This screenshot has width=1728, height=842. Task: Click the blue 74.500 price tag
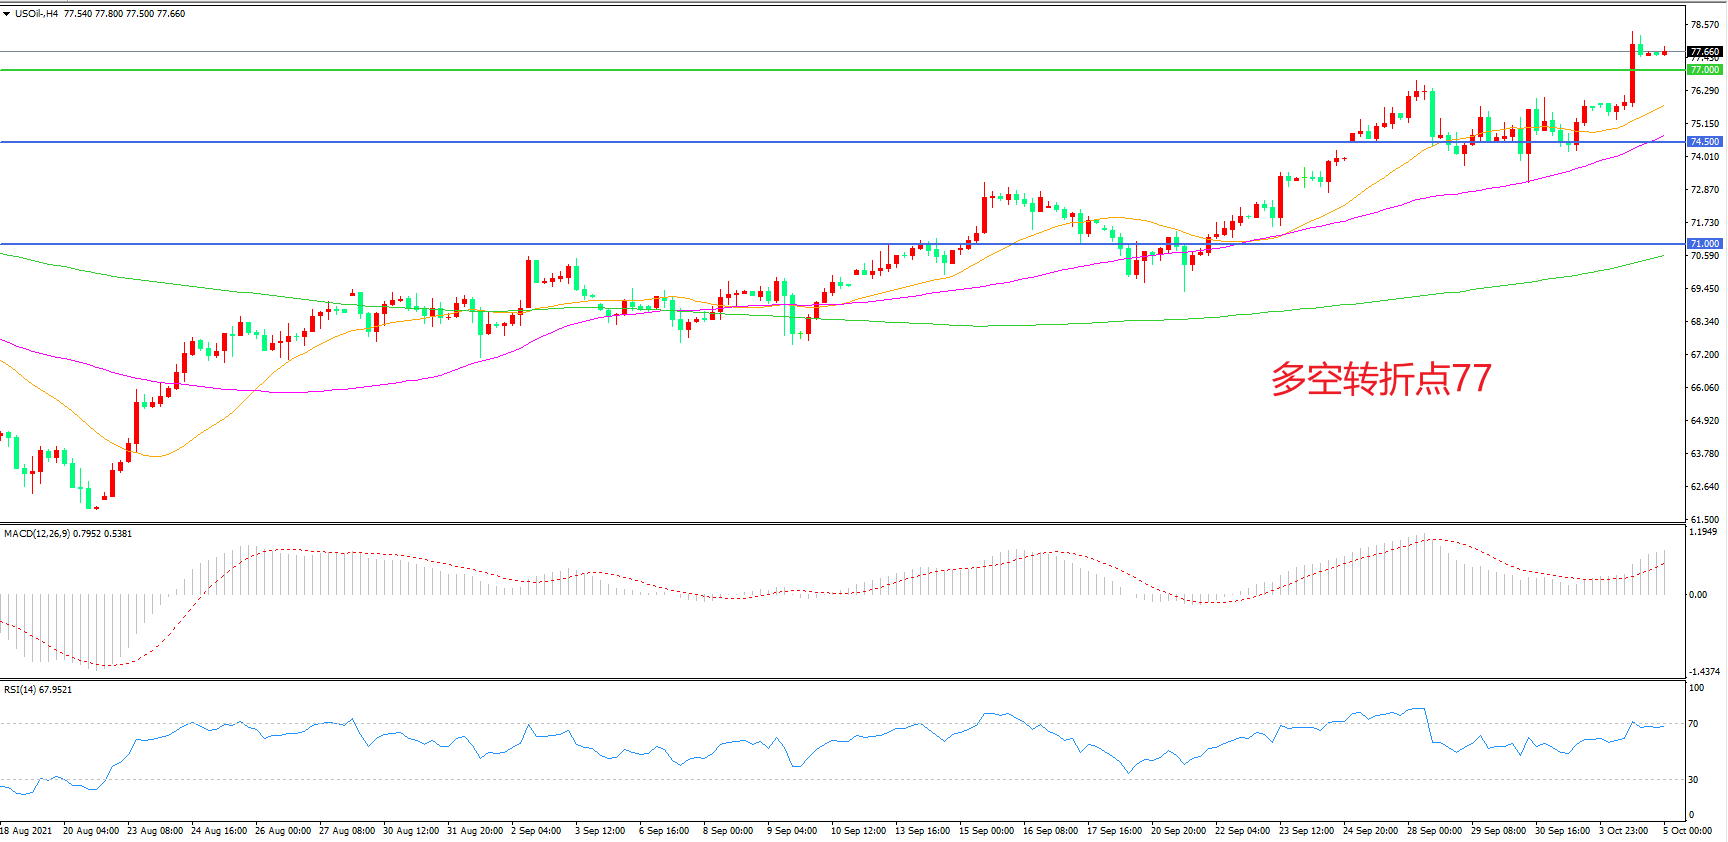click(1705, 142)
